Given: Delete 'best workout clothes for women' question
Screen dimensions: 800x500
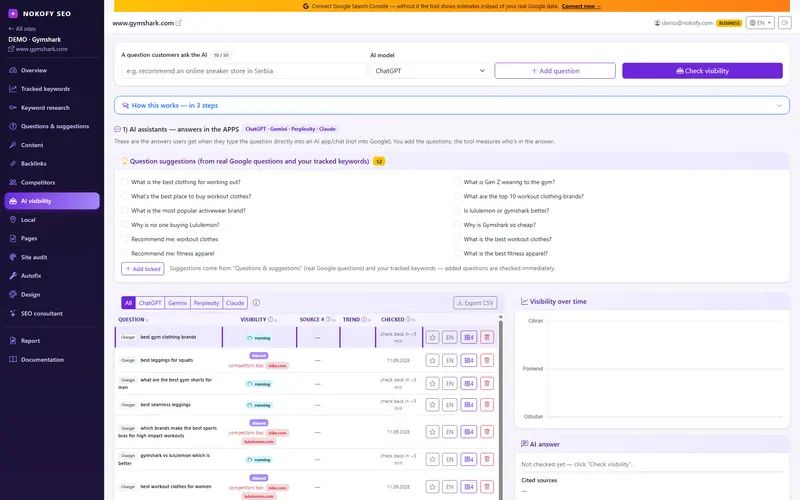Looking at the screenshot, I should [x=487, y=487].
